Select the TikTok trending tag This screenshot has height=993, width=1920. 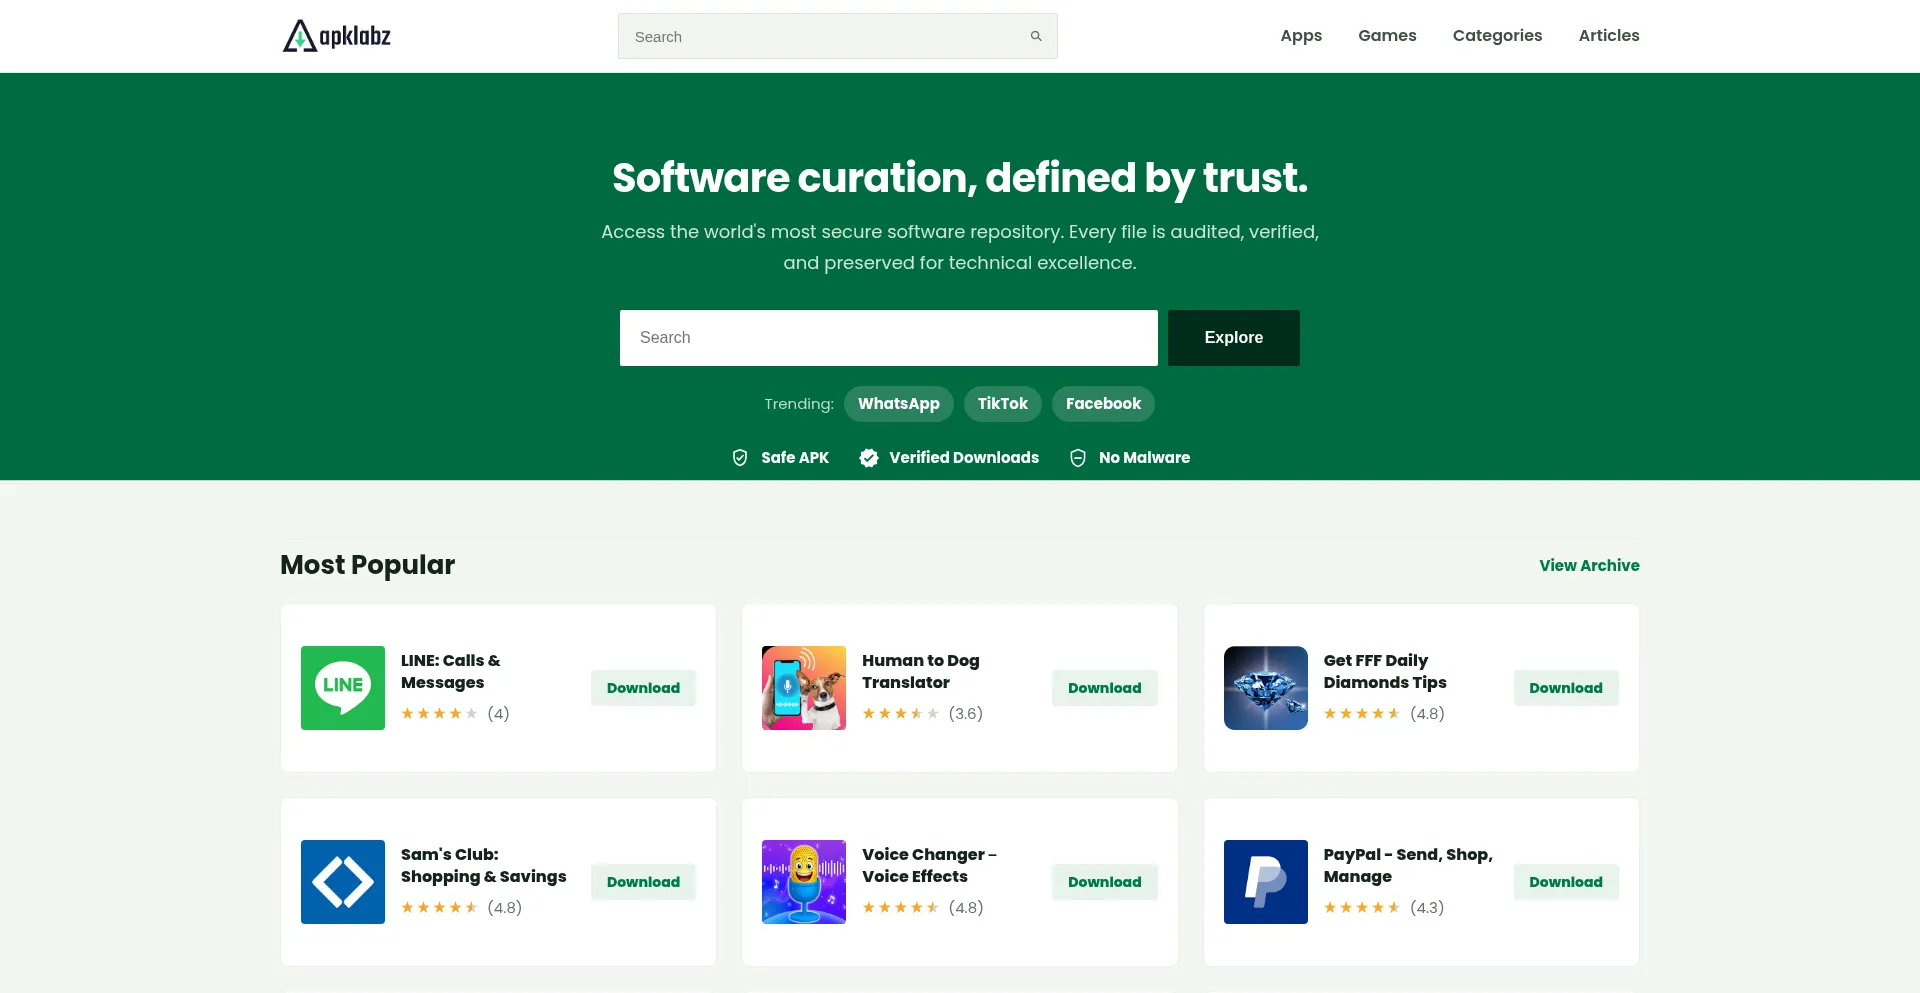[x=1003, y=404]
